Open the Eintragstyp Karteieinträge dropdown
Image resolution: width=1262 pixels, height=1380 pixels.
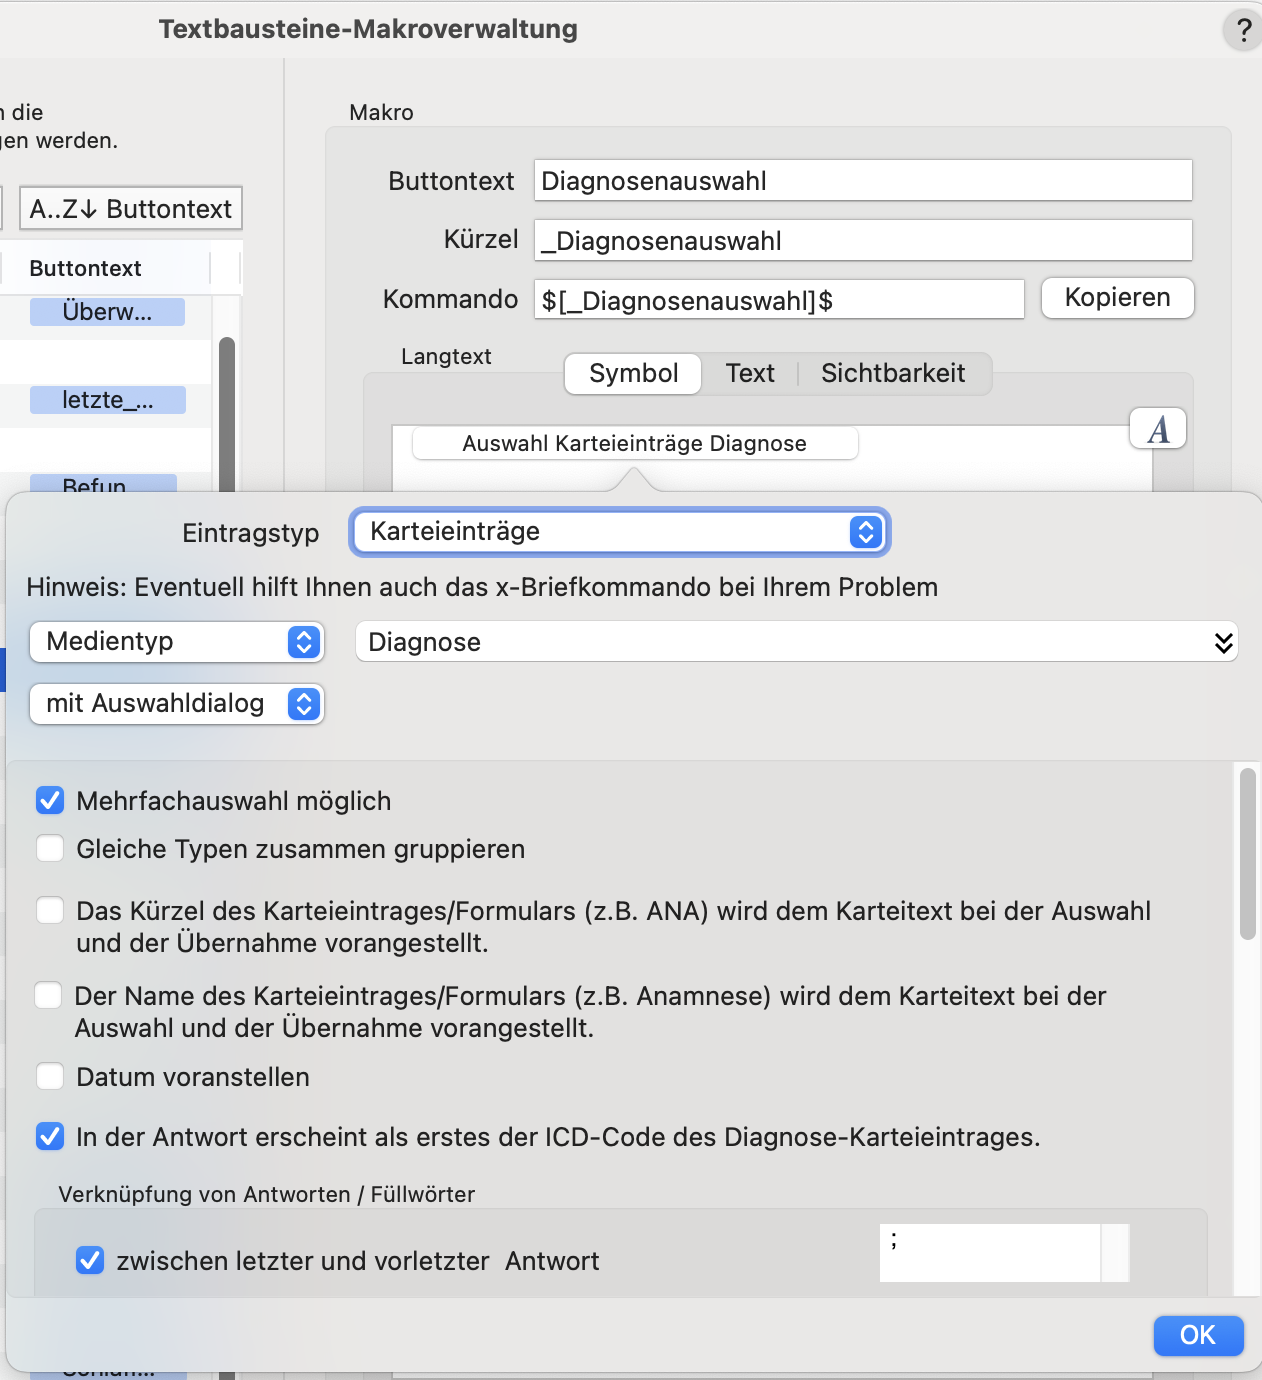coord(619,532)
